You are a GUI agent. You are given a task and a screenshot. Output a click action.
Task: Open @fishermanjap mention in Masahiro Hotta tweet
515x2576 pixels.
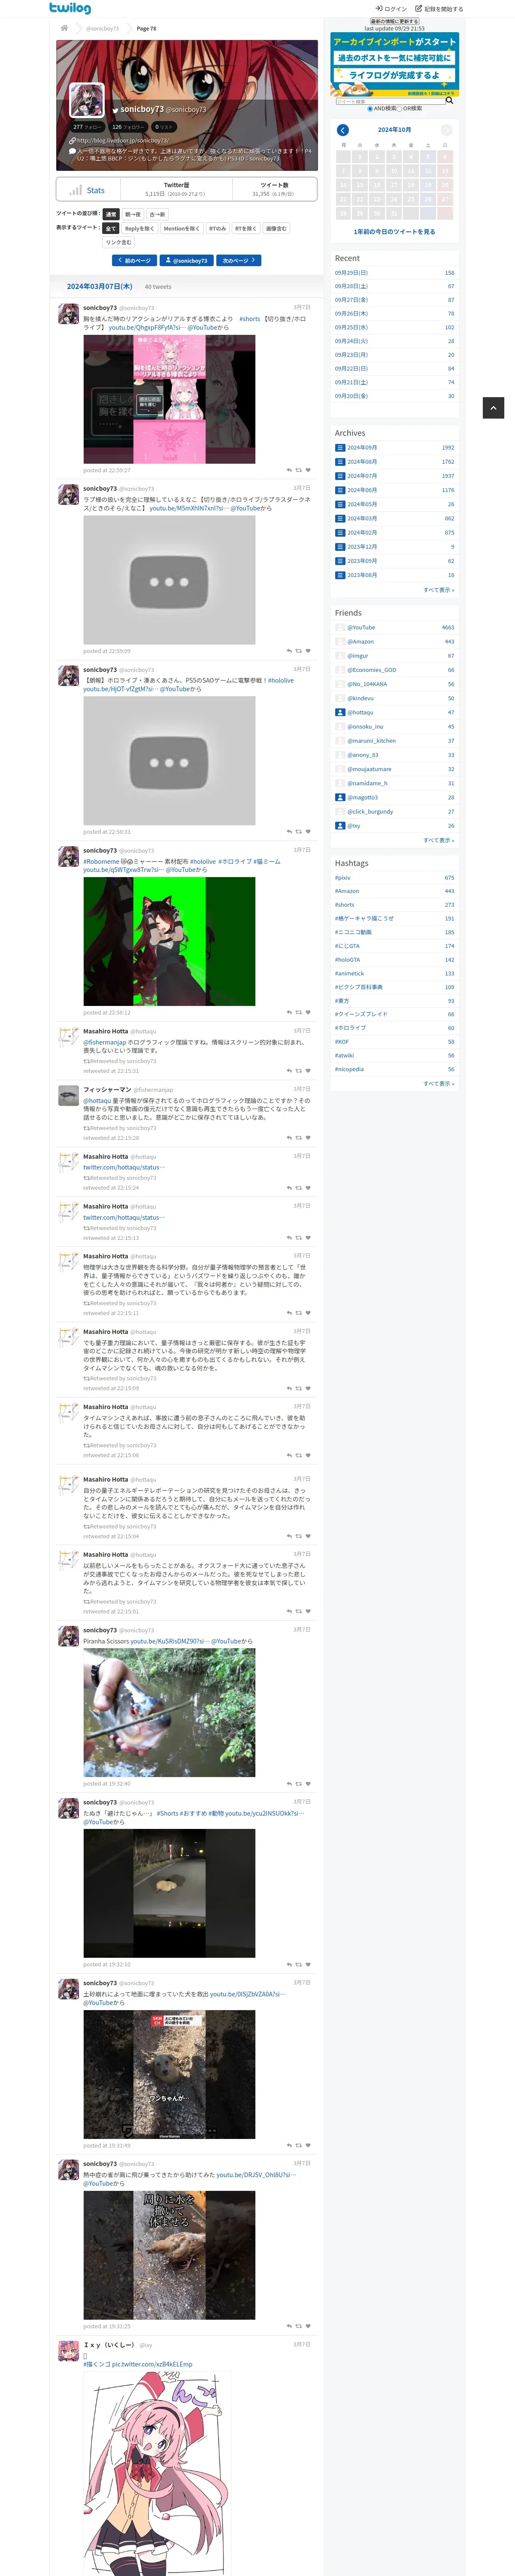tap(105, 1042)
